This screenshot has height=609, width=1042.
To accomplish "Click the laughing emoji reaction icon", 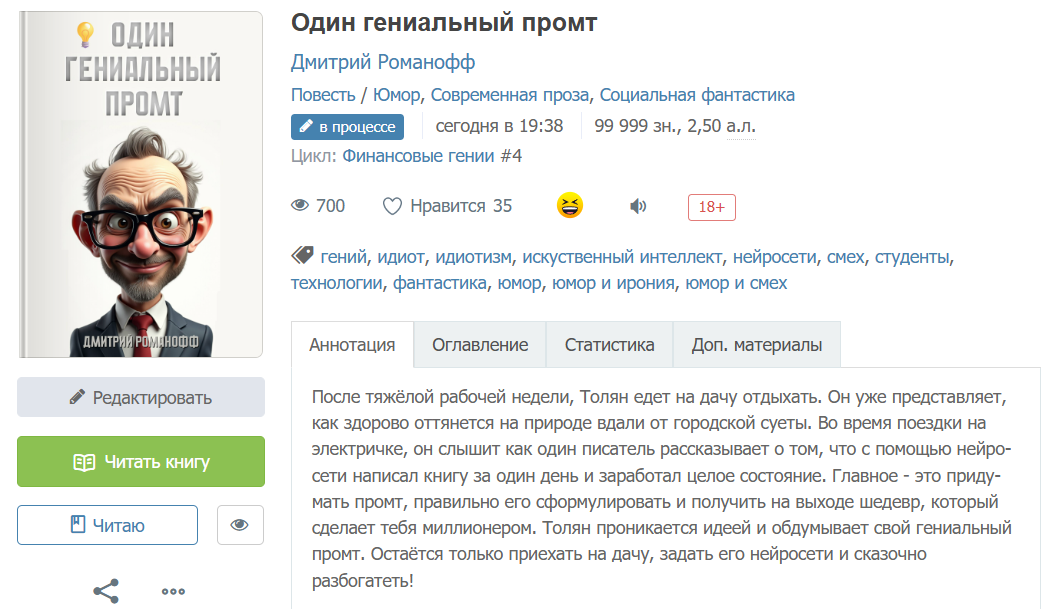I will (570, 206).
